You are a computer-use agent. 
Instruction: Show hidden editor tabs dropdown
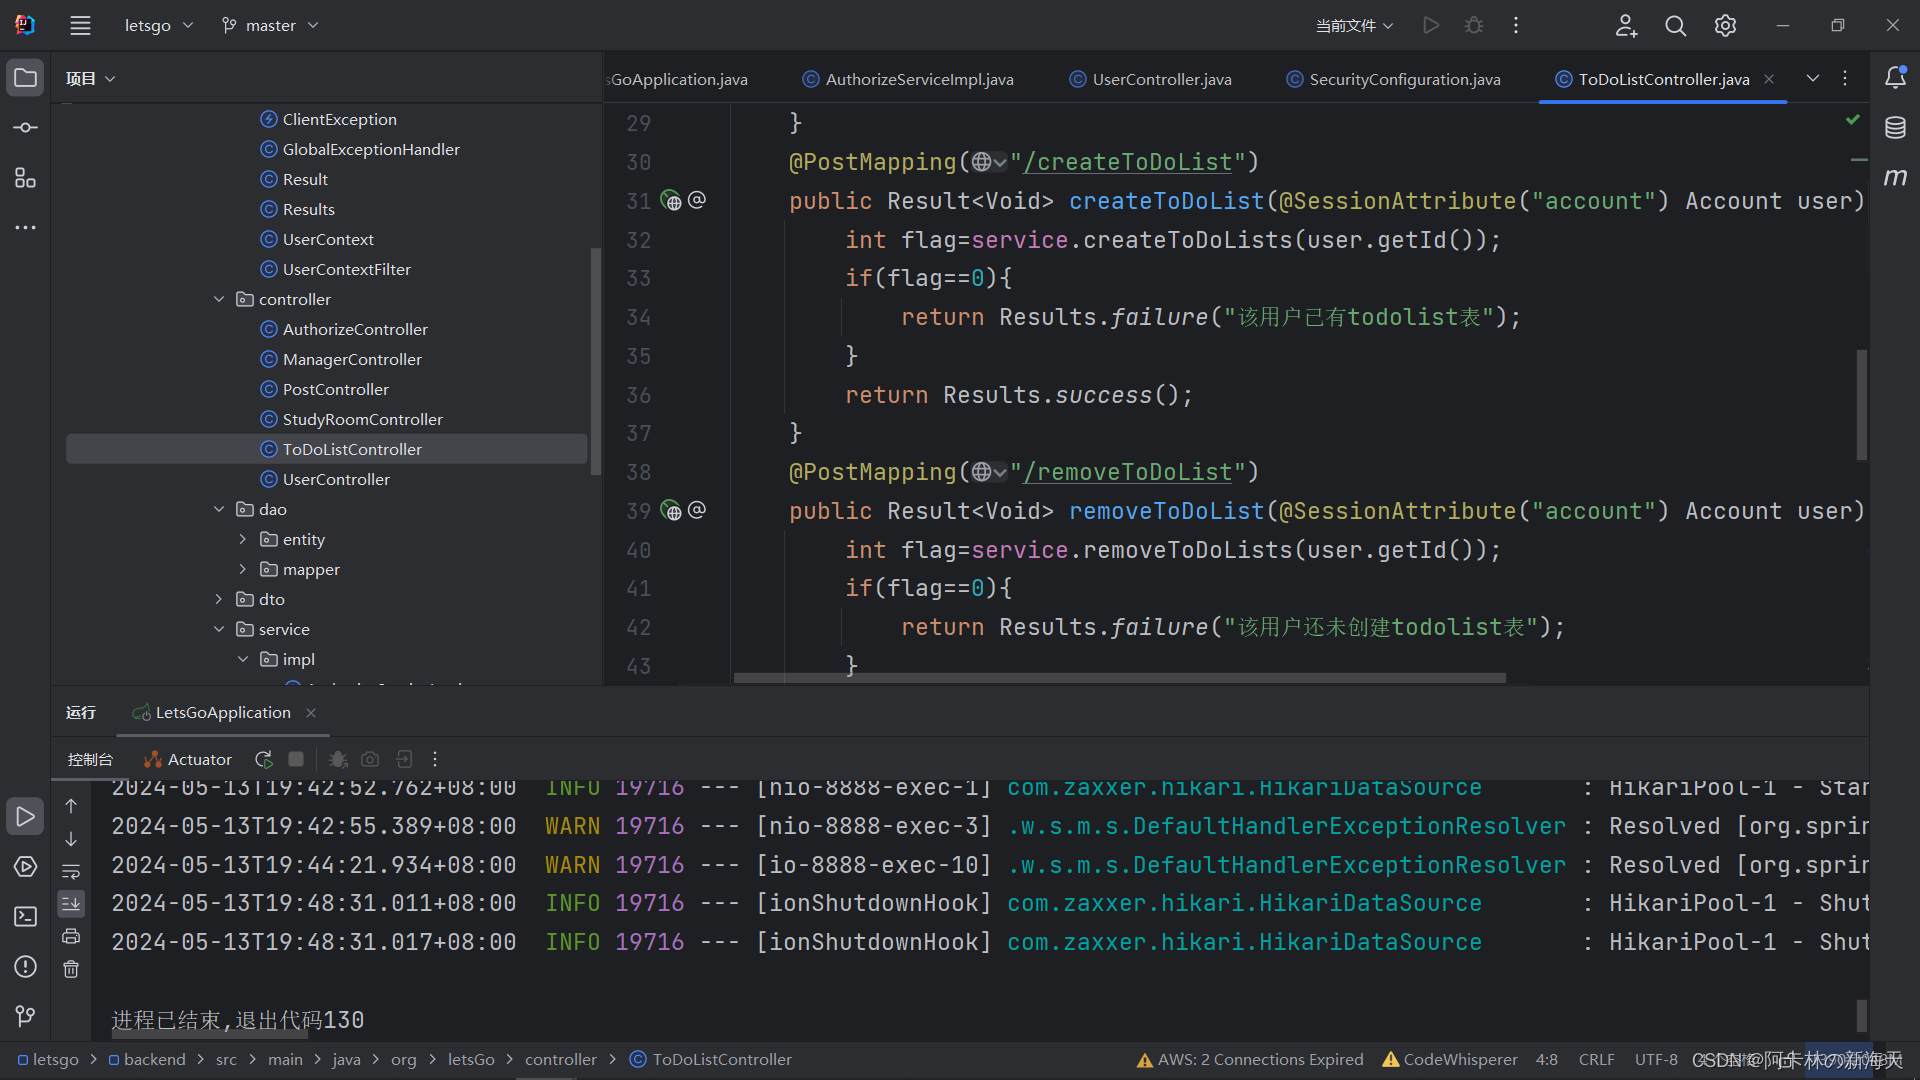1812,78
